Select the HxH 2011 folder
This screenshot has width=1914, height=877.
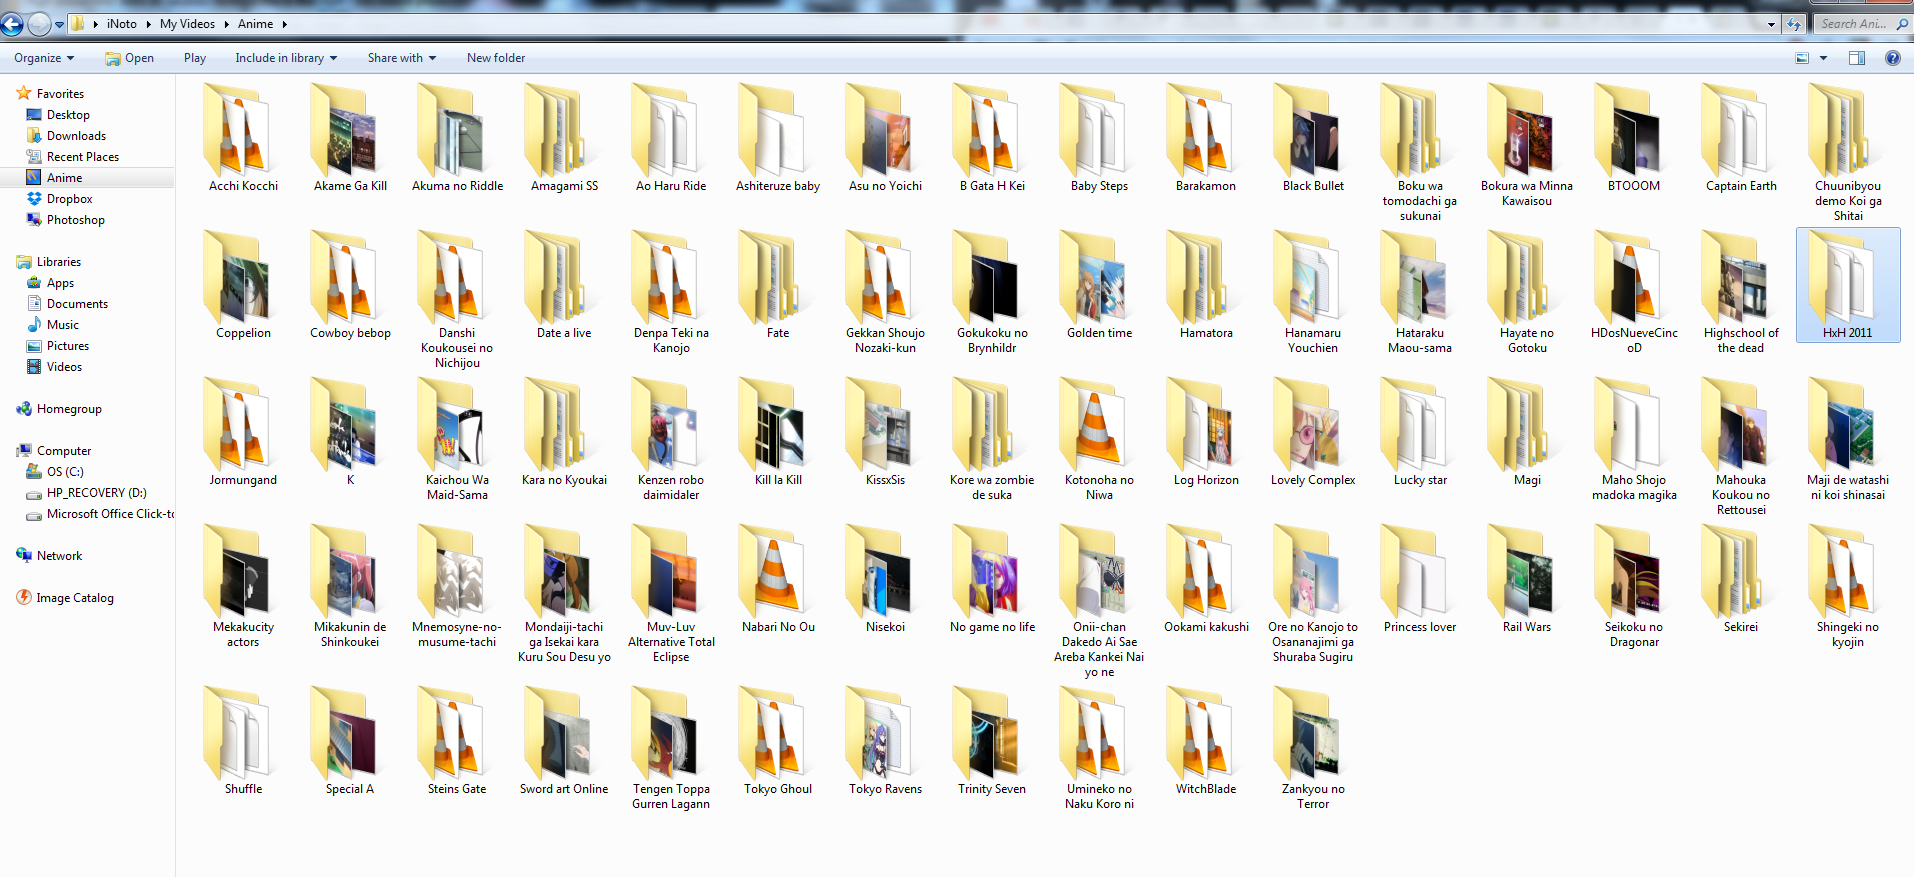pos(1848,285)
